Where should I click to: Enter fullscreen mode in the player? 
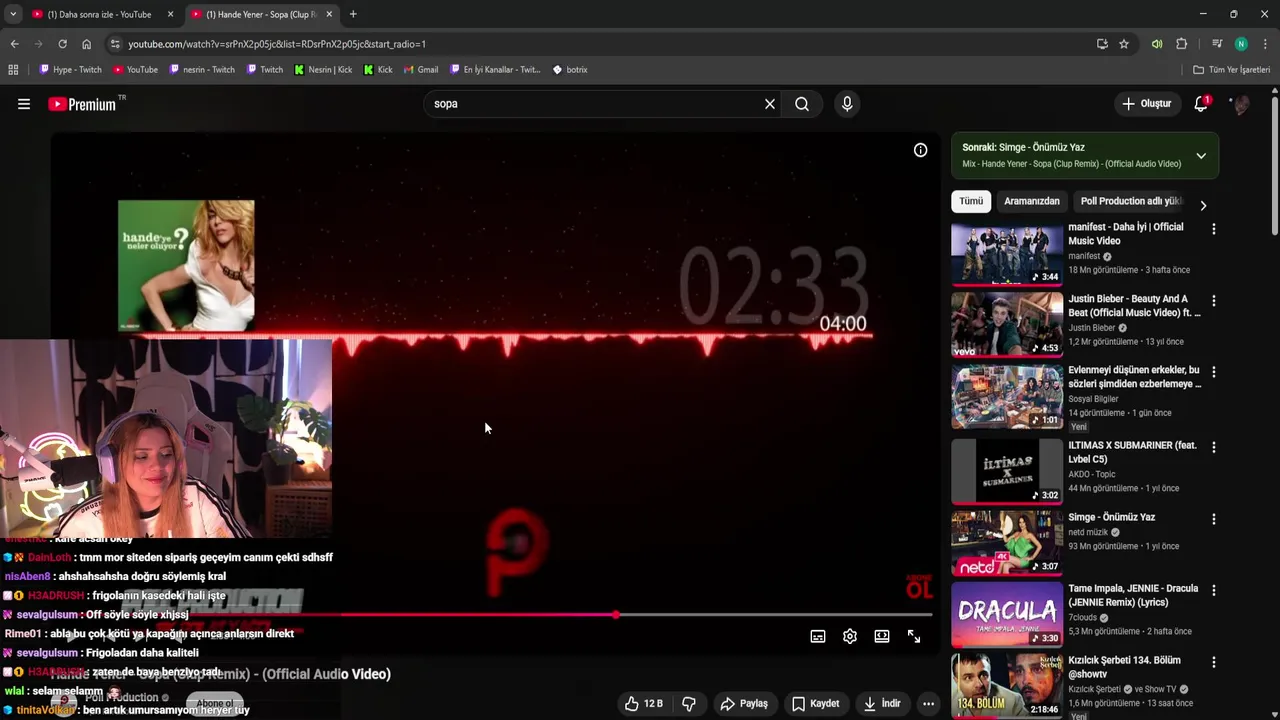pos(914,636)
